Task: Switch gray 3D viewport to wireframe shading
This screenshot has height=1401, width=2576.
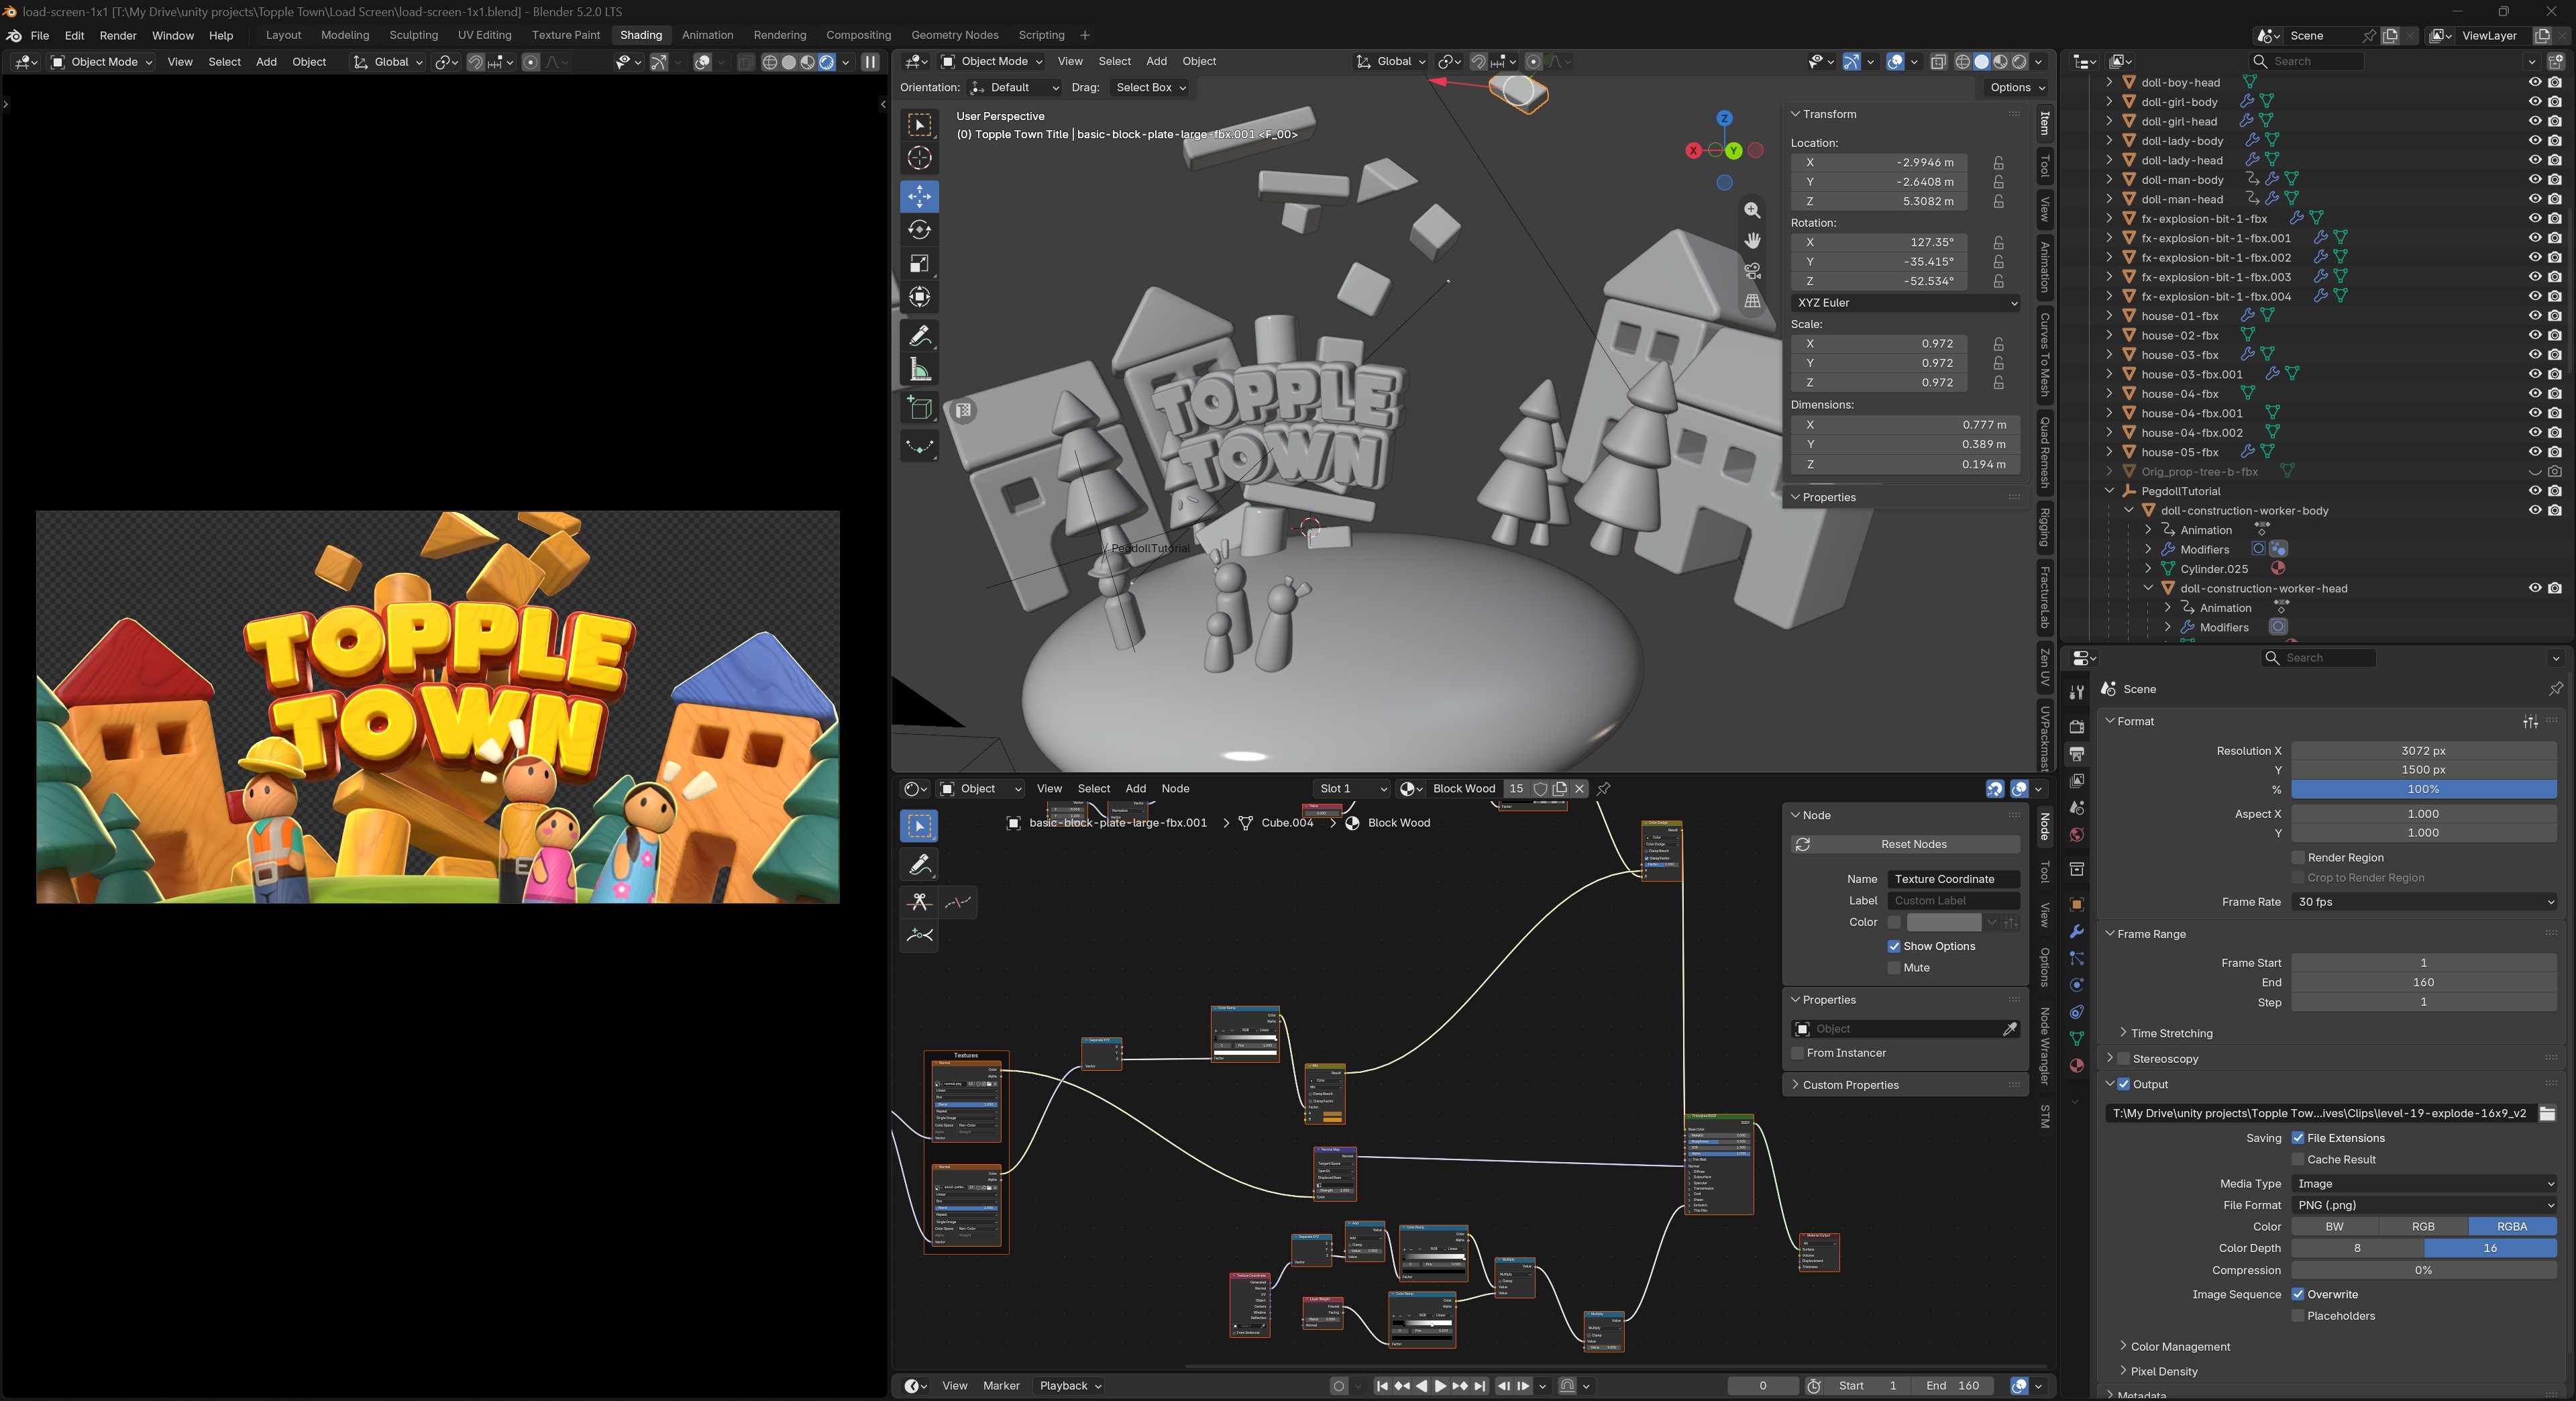Action: point(1962,62)
